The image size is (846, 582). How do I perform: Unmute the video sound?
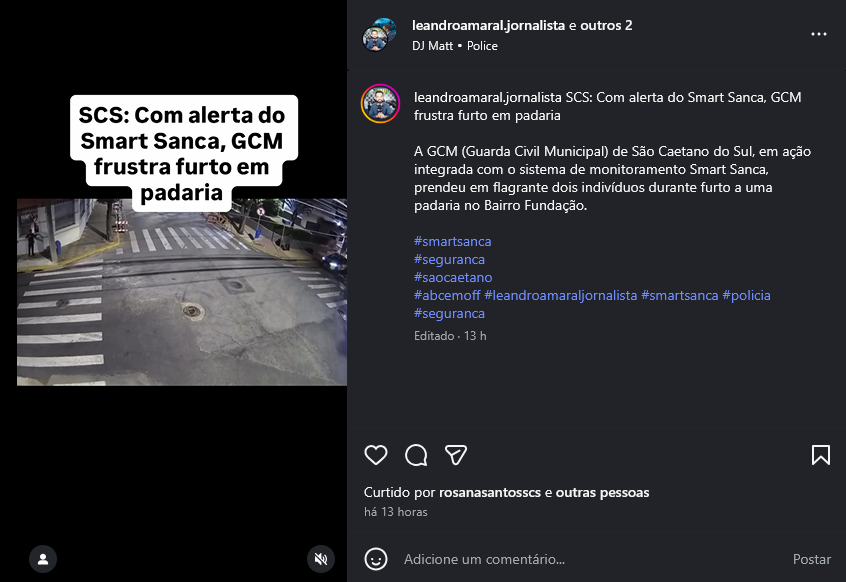(x=320, y=559)
